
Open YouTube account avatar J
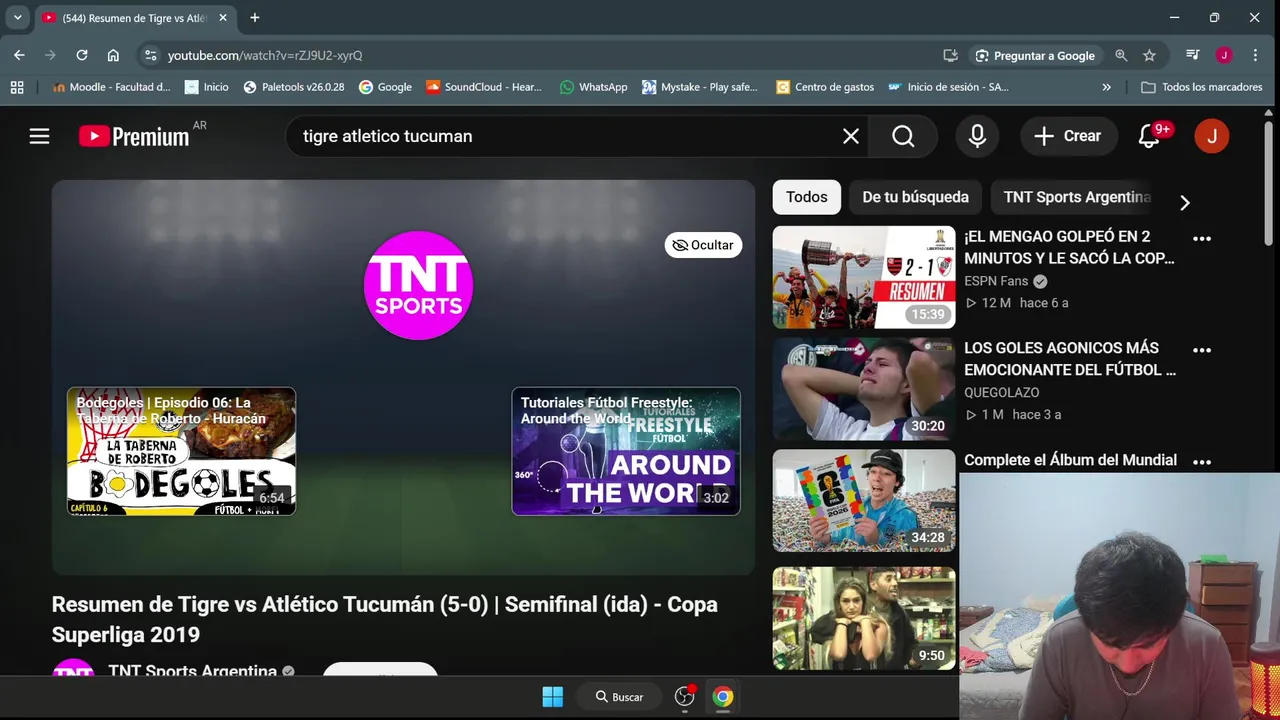[x=1211, y=136]
